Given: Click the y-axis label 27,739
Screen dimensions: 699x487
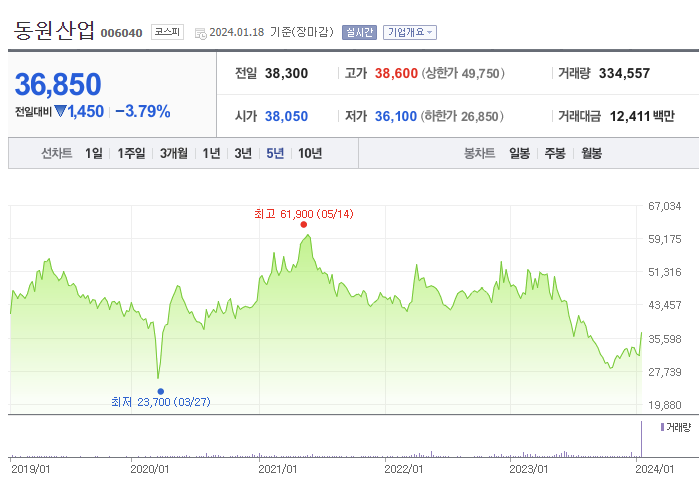Looking at the screenshot, I should coord(664,372).
